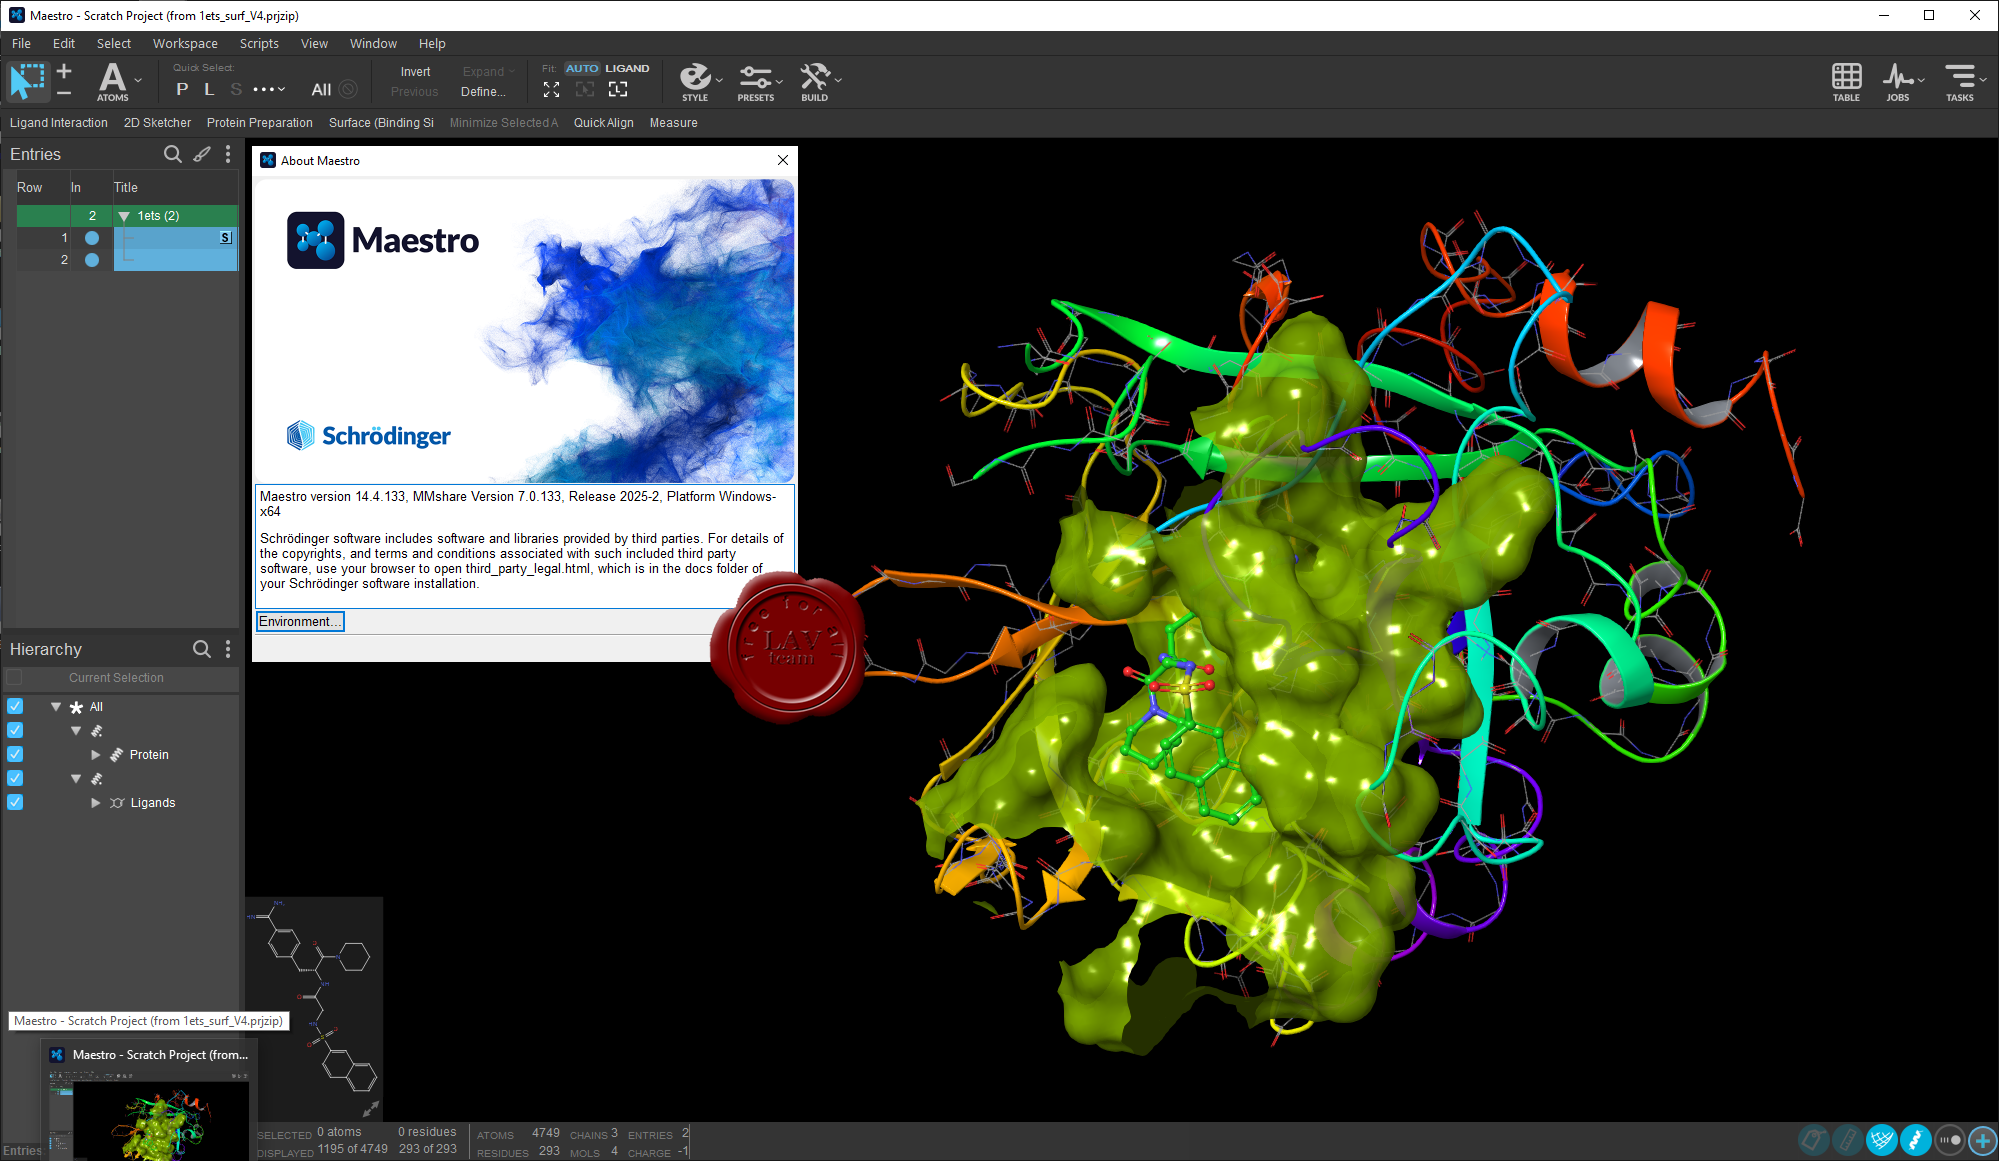Image resolution: width=1999 pixels, height=1161 pixels.
Task: Open the Workspace menu
Action: (185, 43)
